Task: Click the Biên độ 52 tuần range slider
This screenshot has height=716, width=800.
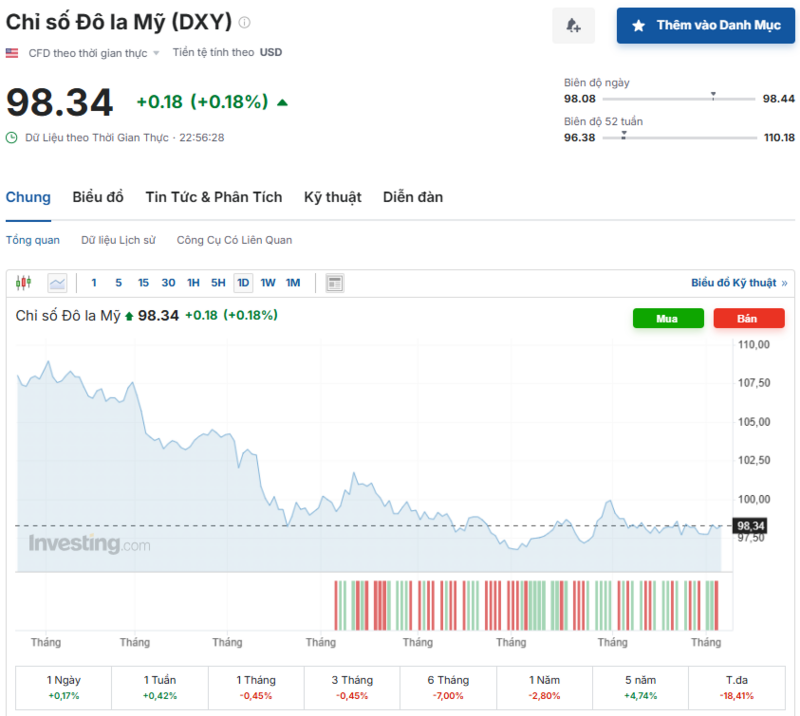Action: click(683, 137)
